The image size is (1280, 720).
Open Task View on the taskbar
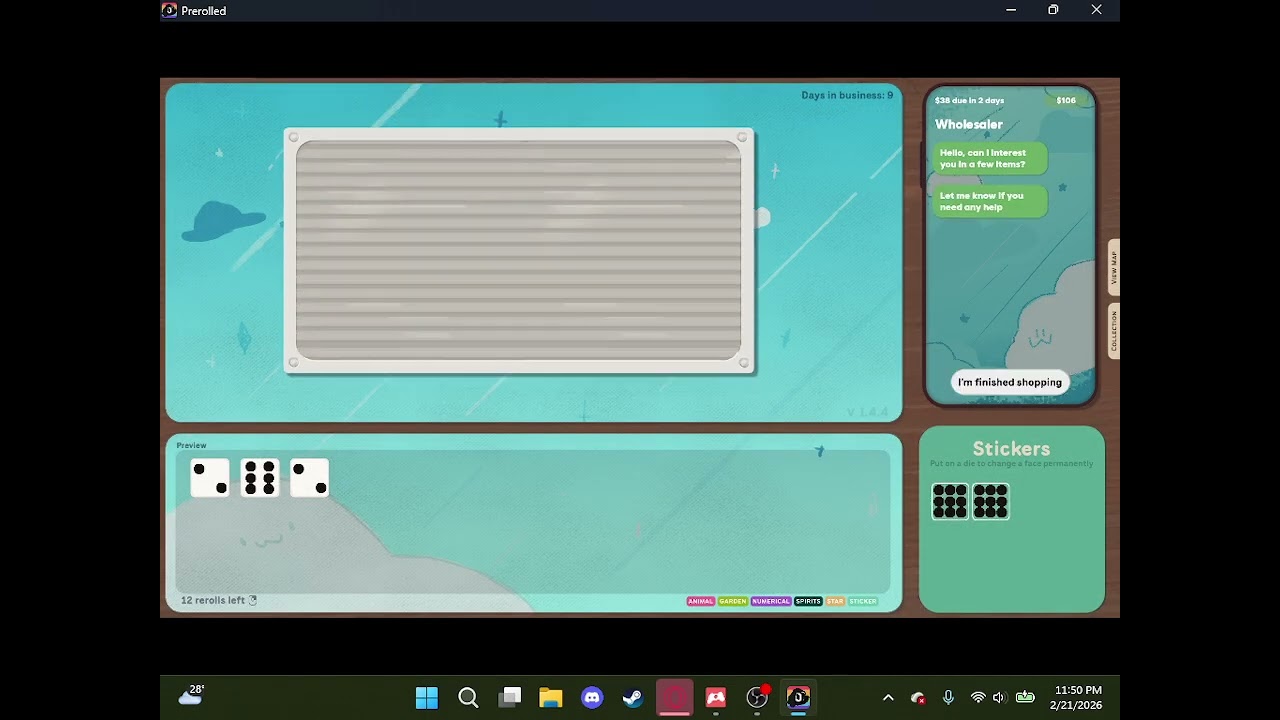tap(510, 697)
